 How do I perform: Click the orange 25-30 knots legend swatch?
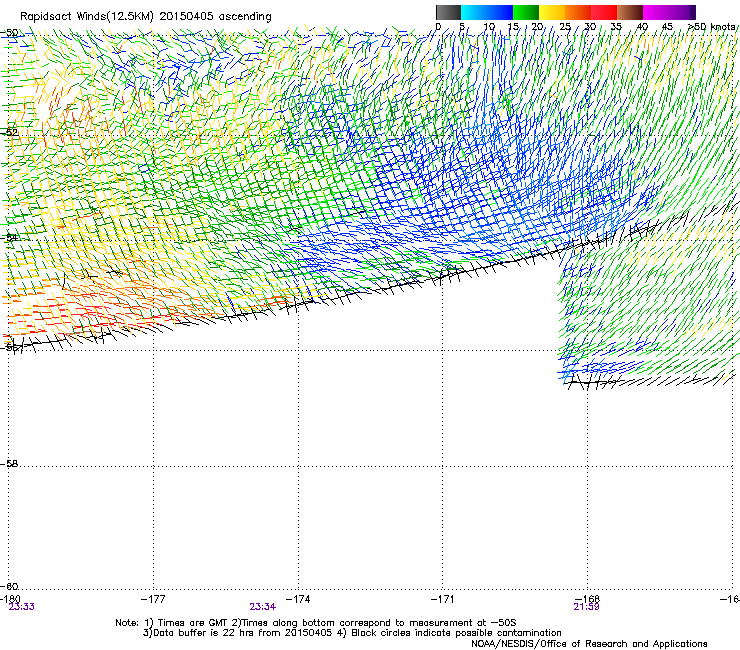(578, 12)
